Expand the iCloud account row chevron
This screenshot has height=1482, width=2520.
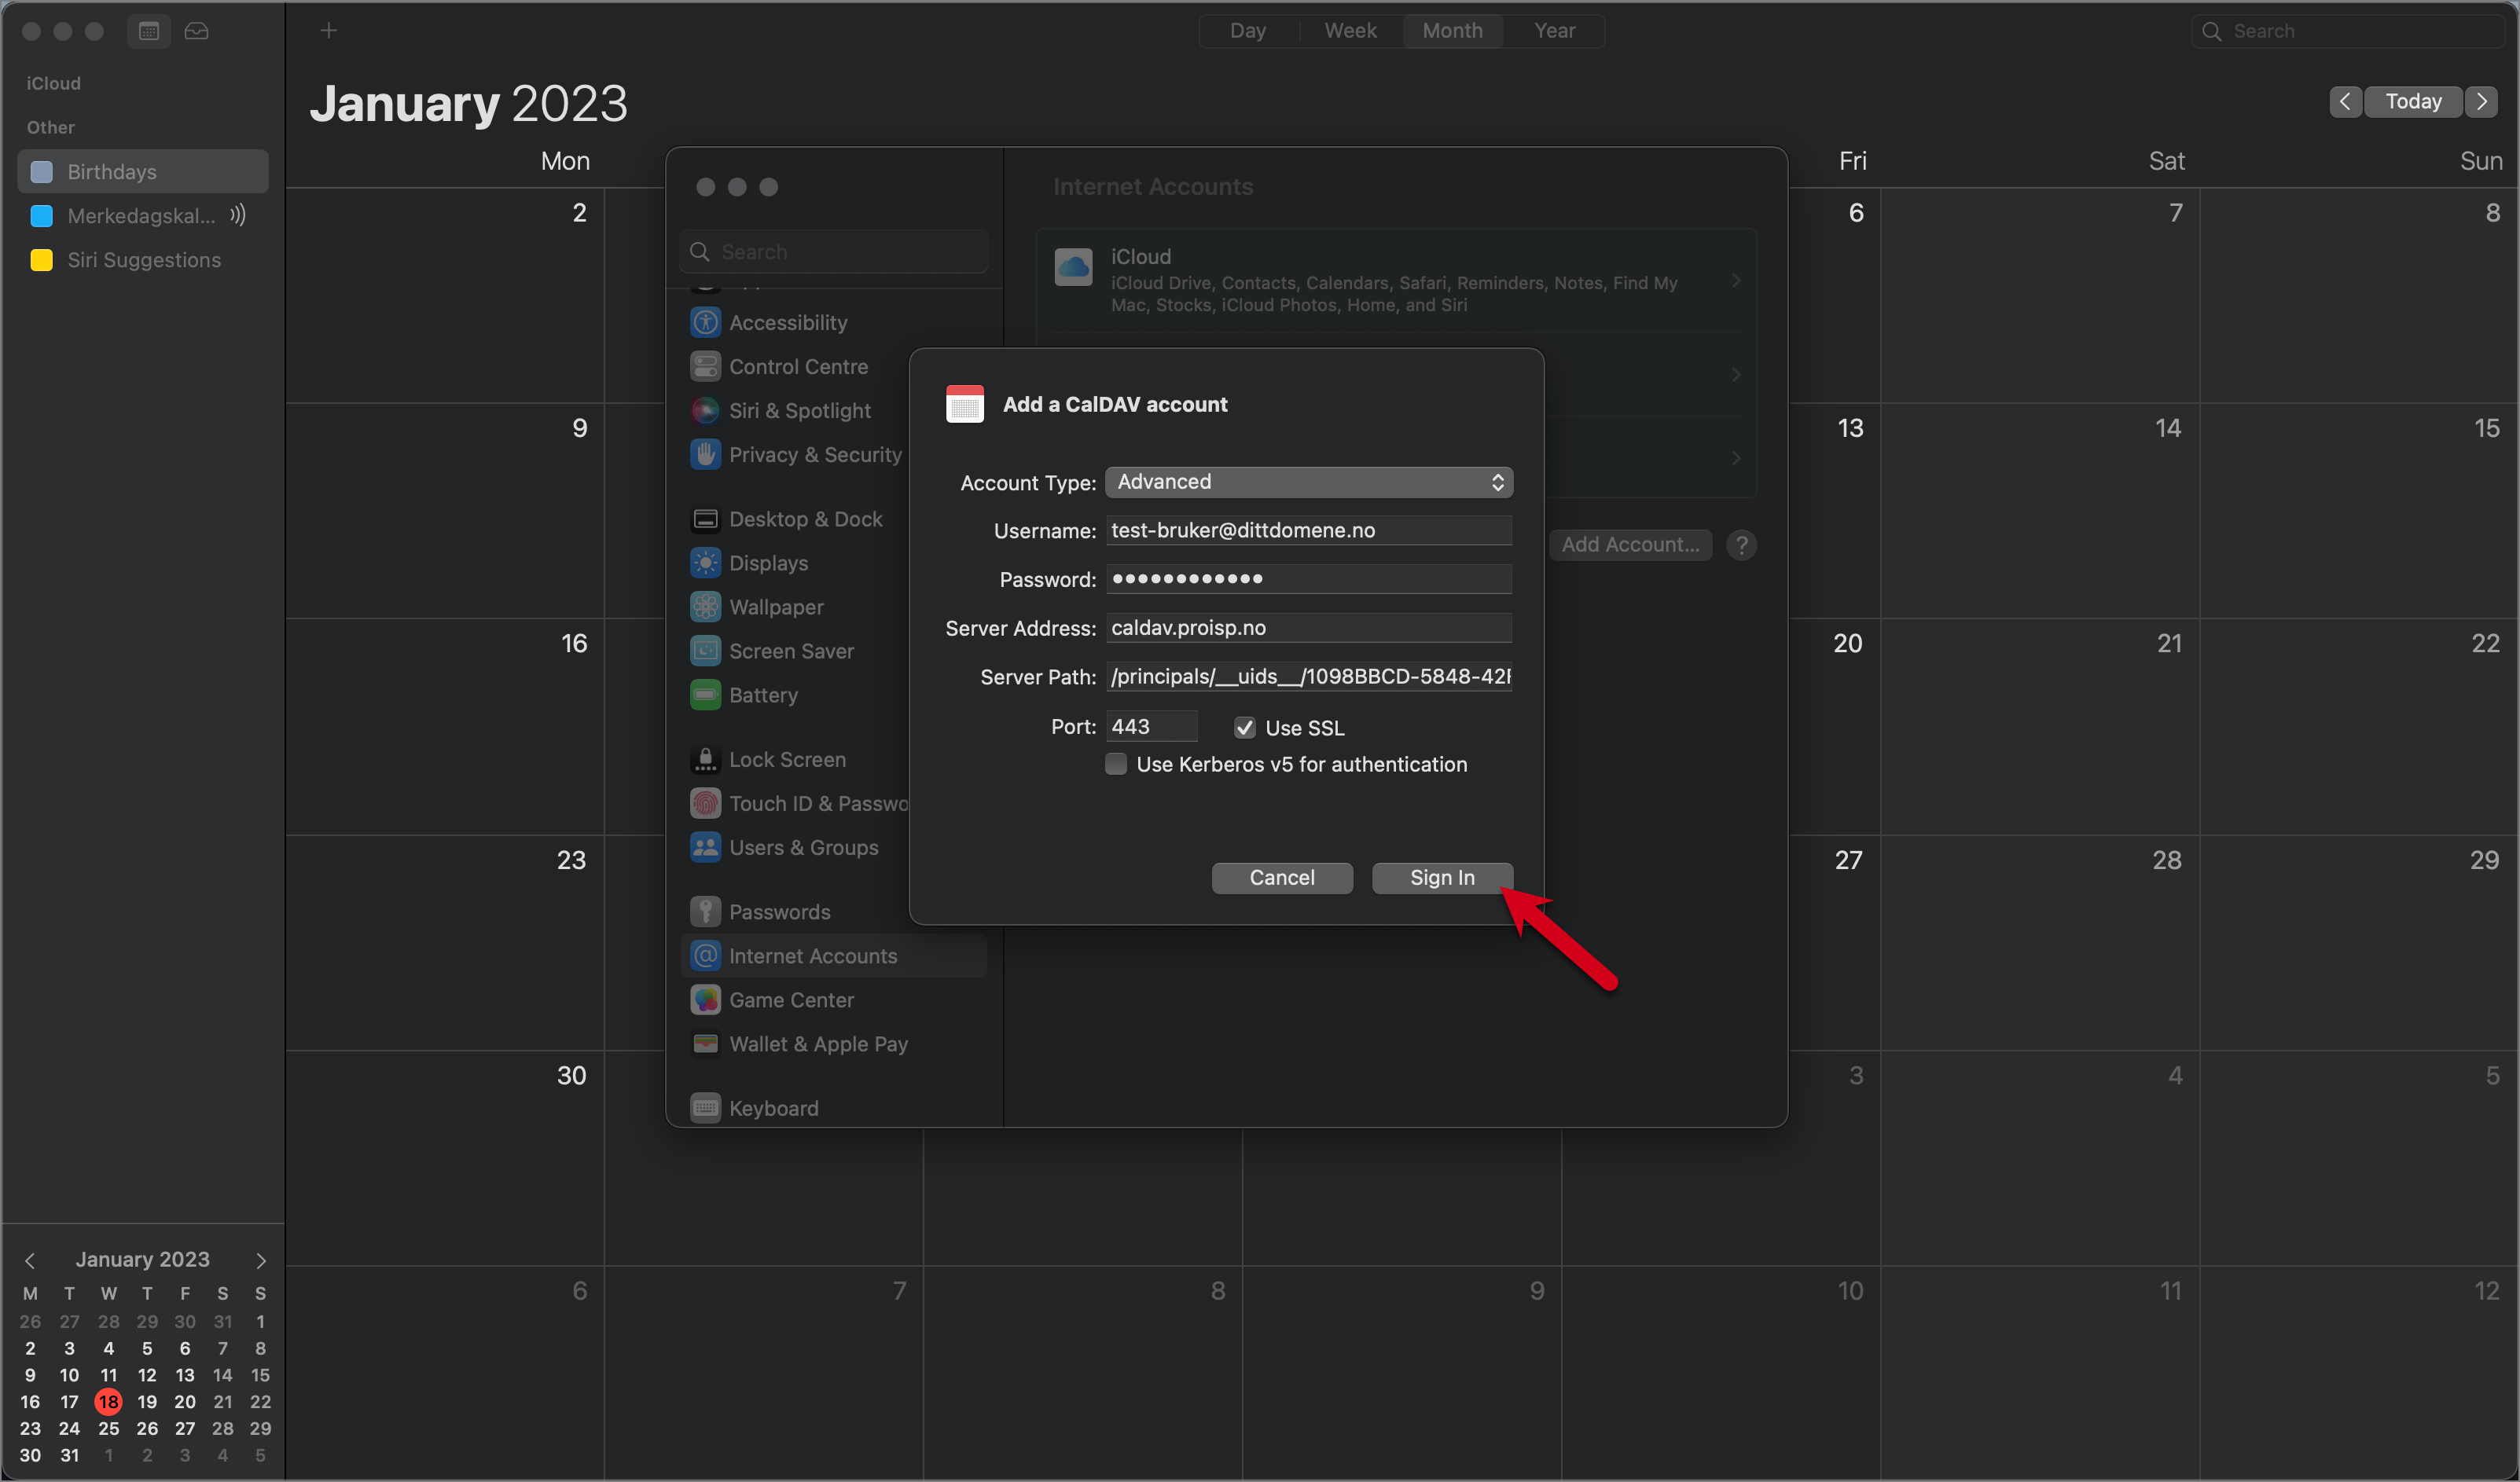1736,281
